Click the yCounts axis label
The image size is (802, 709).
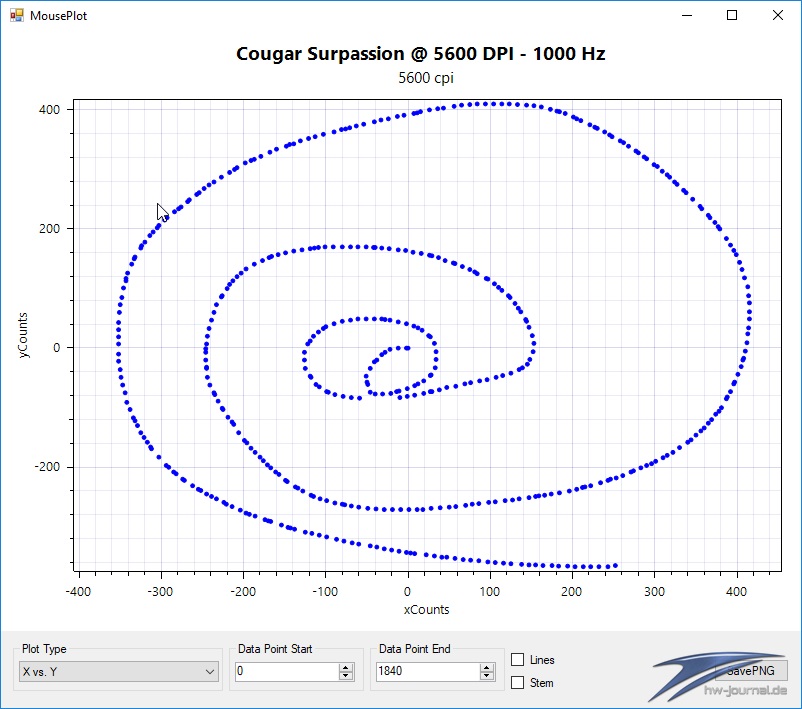23,335
